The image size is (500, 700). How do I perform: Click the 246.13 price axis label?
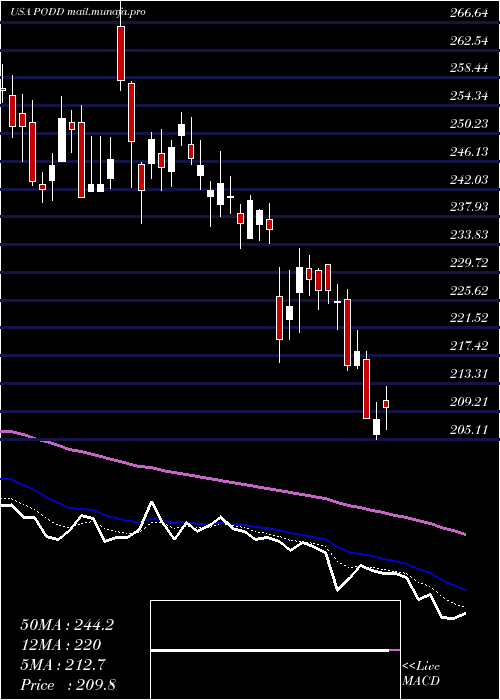pos(468,152)
